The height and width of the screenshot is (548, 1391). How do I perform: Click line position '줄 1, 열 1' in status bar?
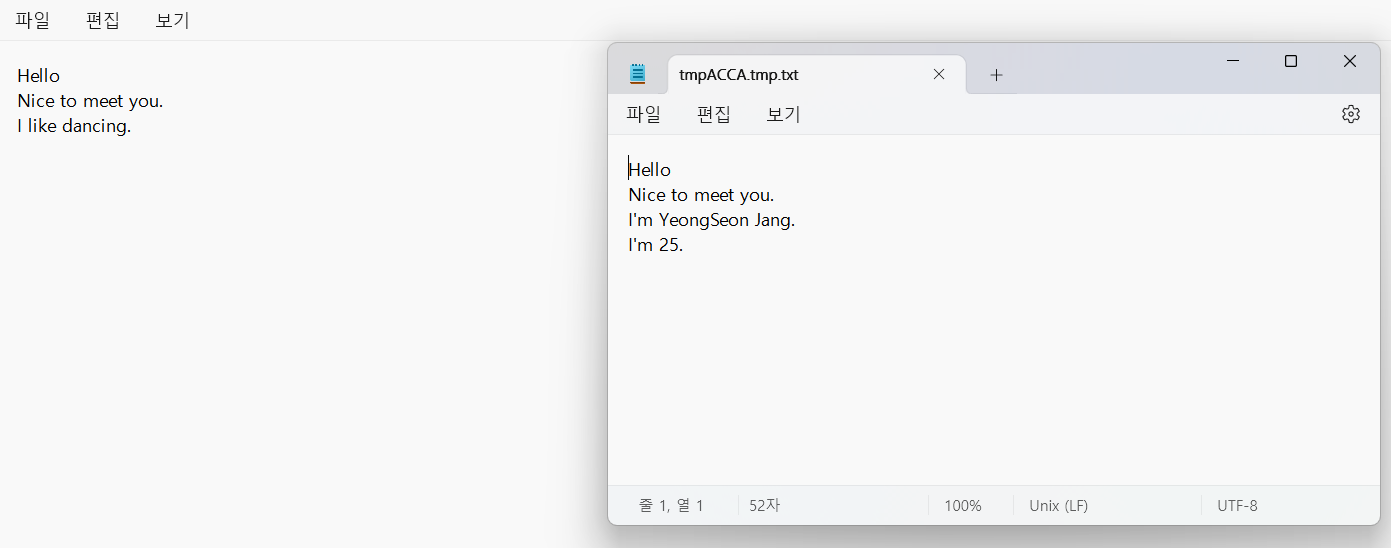pyautogui.click(x=671, y=506)
